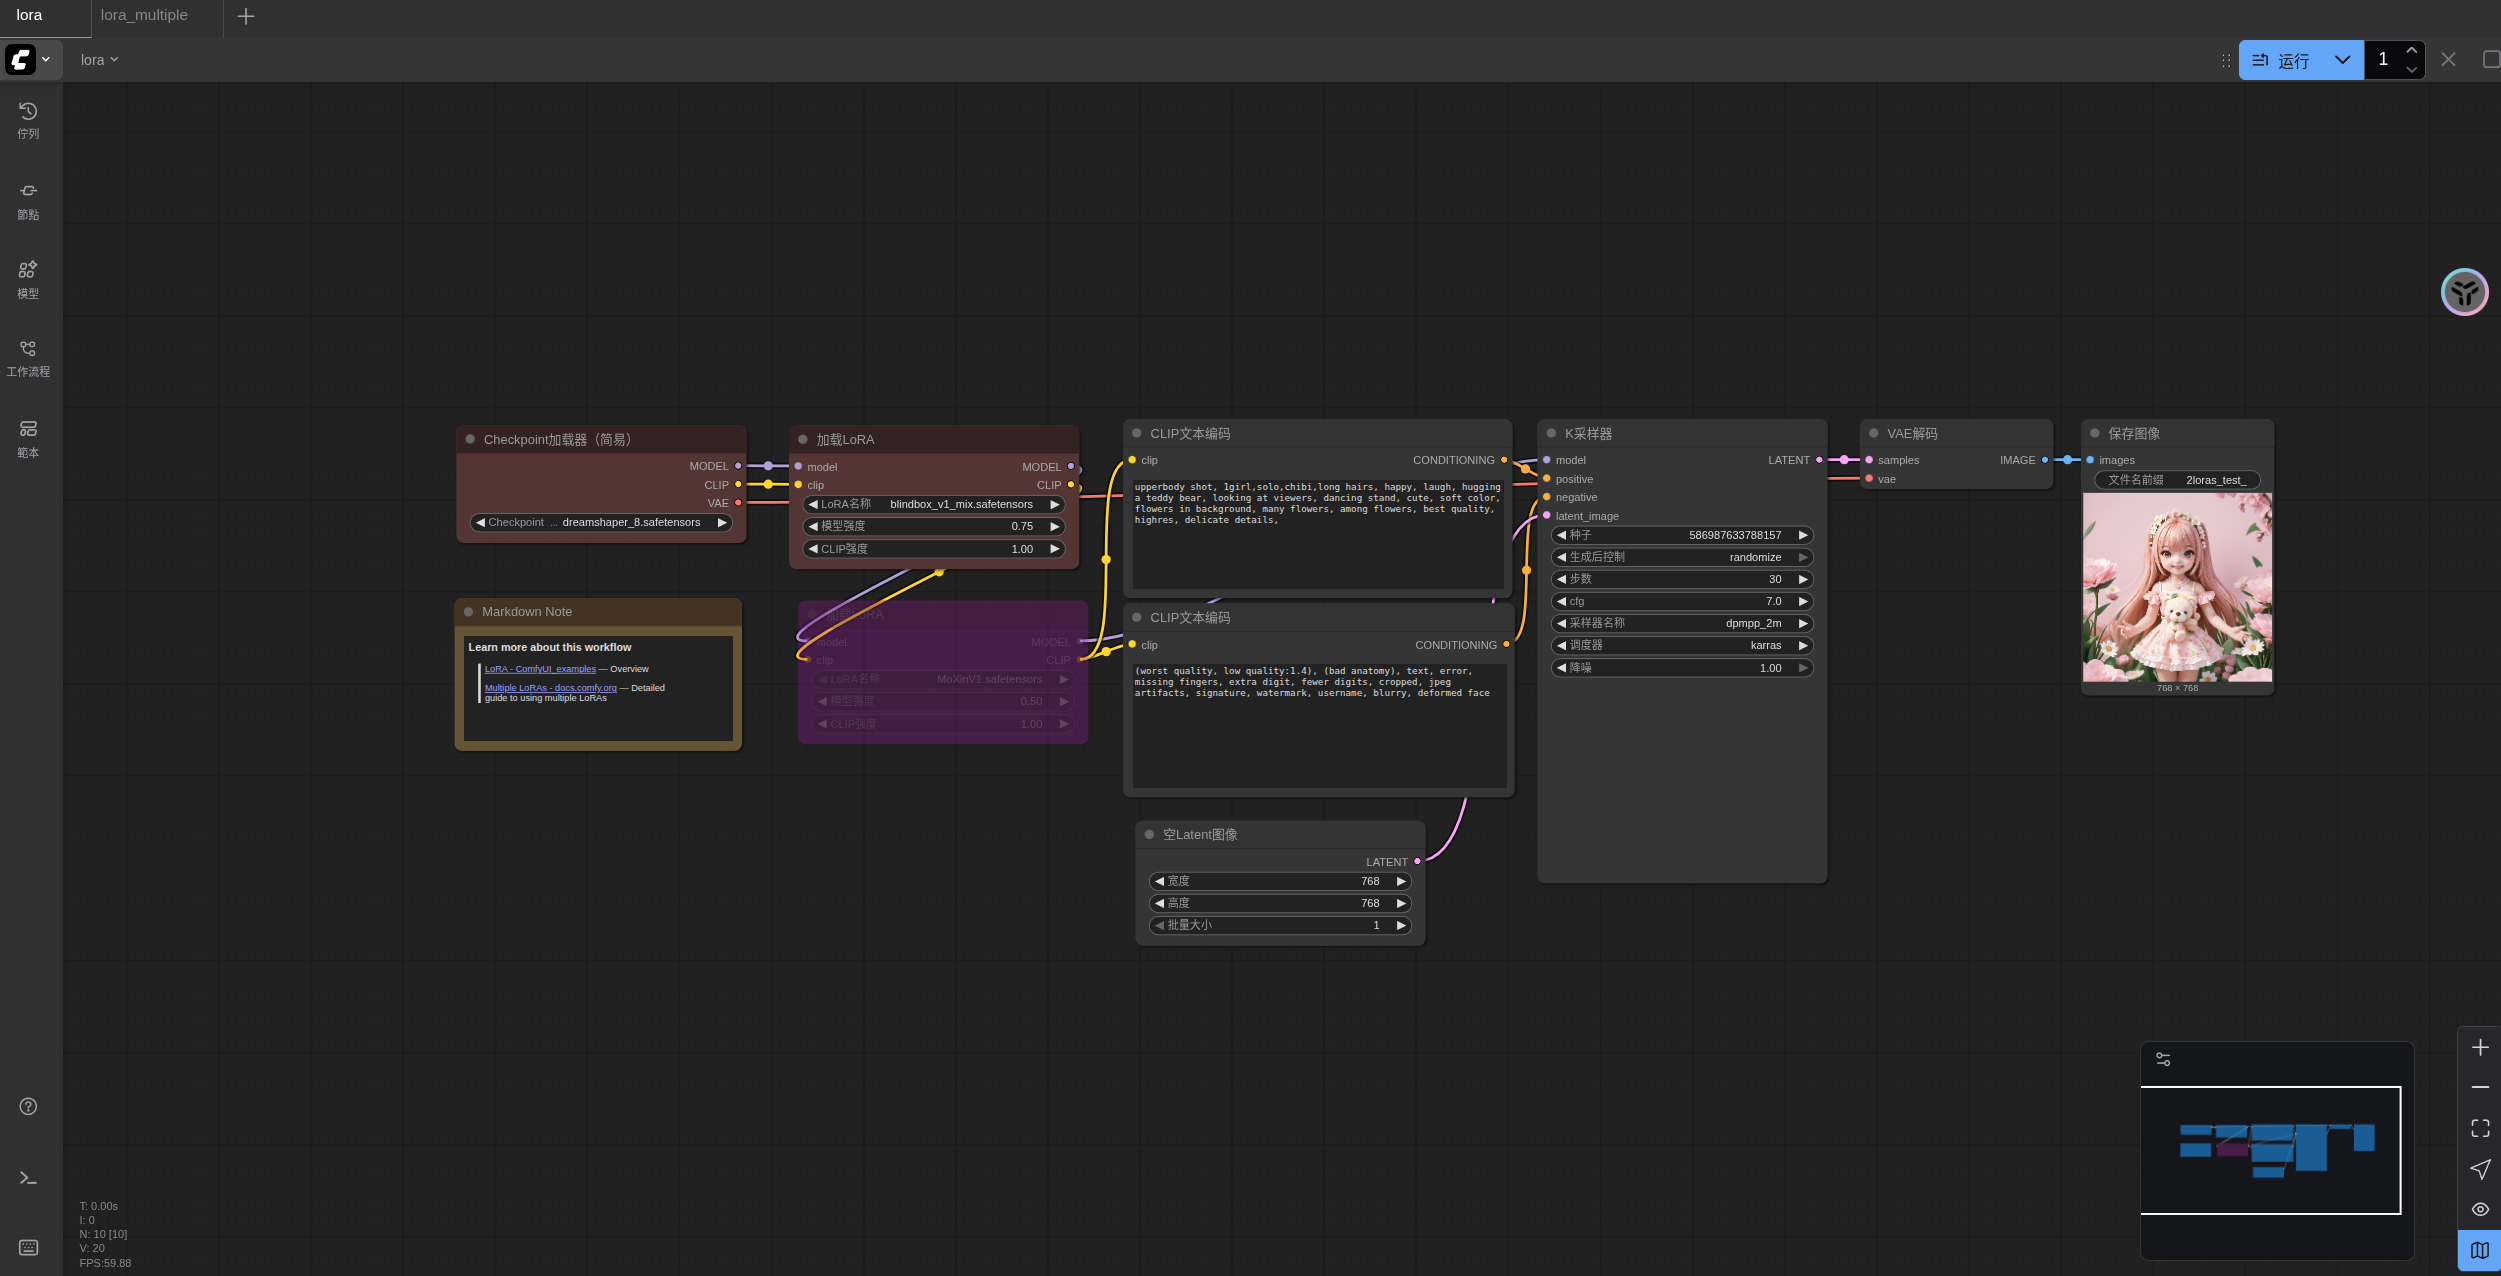Collapse the Checkpoint loader node via its dot
This screenshot has height=1276, width=2501.
pyautogui.click(x=470, y=439)
